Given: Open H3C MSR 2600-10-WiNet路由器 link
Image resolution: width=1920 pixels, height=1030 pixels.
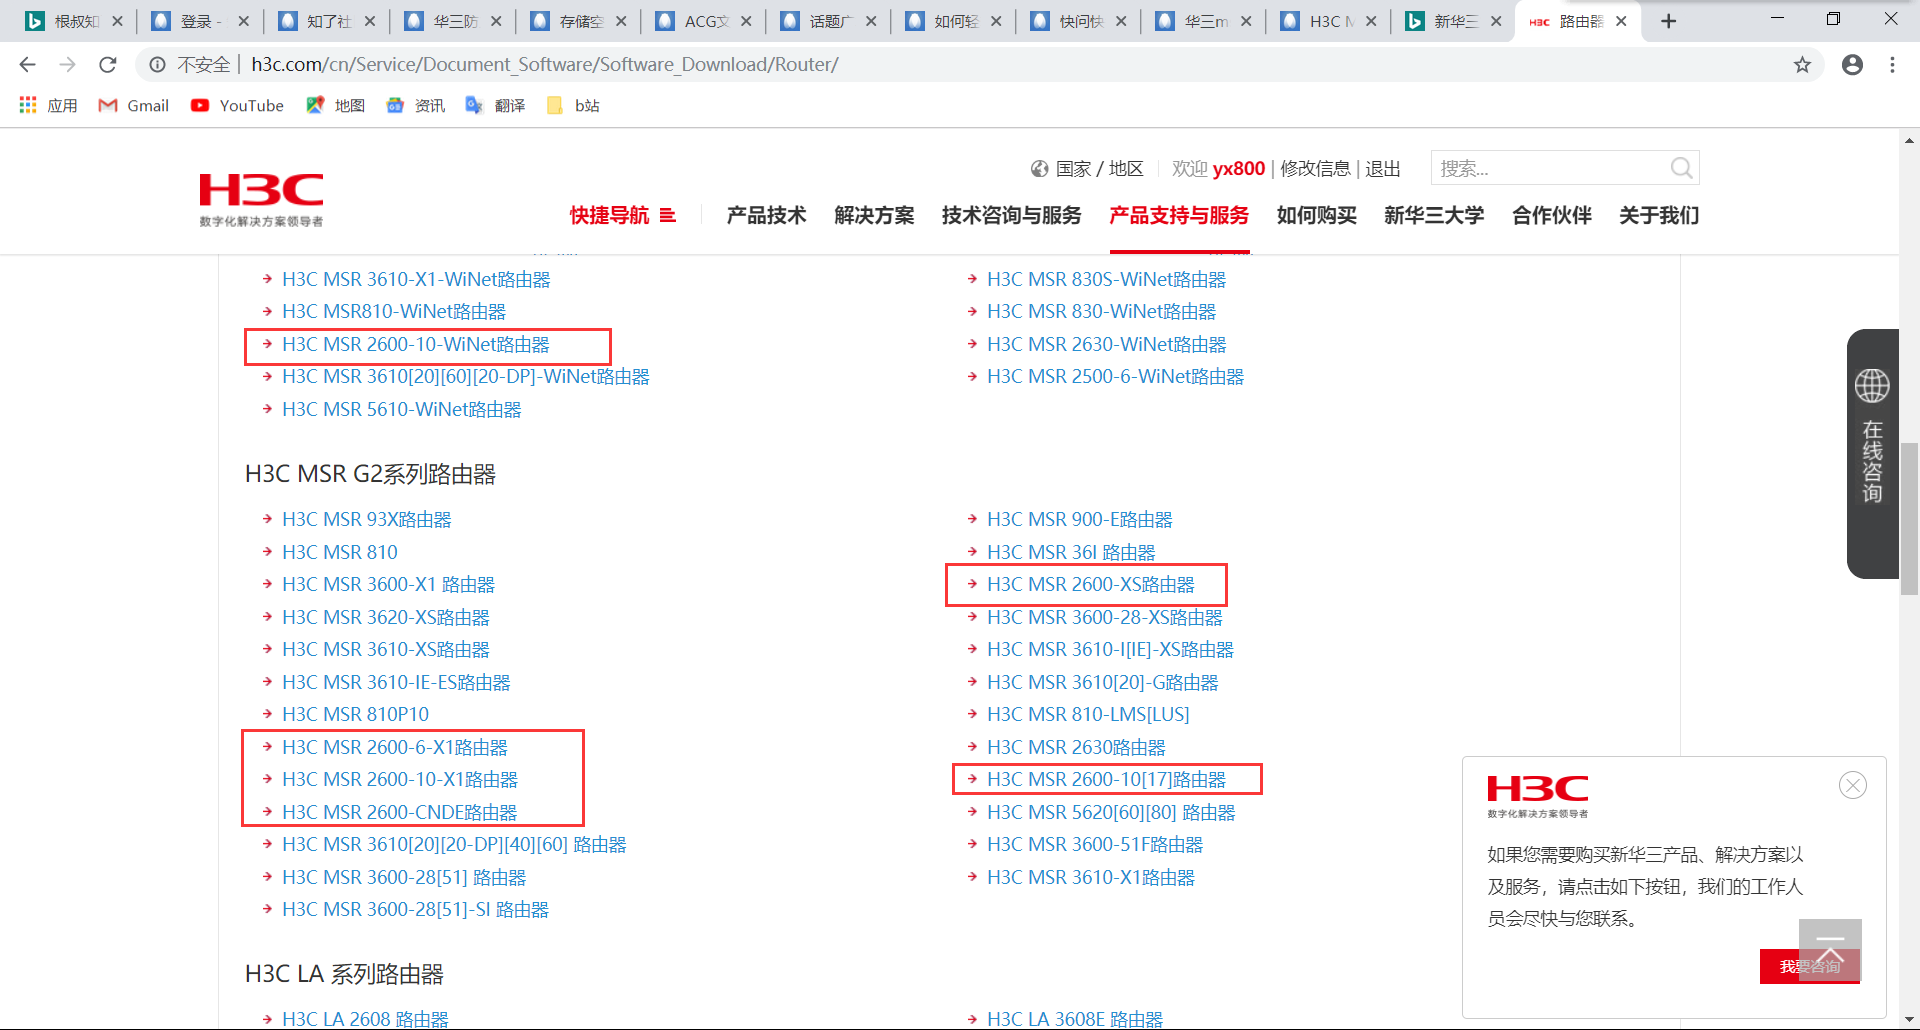Looking at the screenshot, I should 416,345.
